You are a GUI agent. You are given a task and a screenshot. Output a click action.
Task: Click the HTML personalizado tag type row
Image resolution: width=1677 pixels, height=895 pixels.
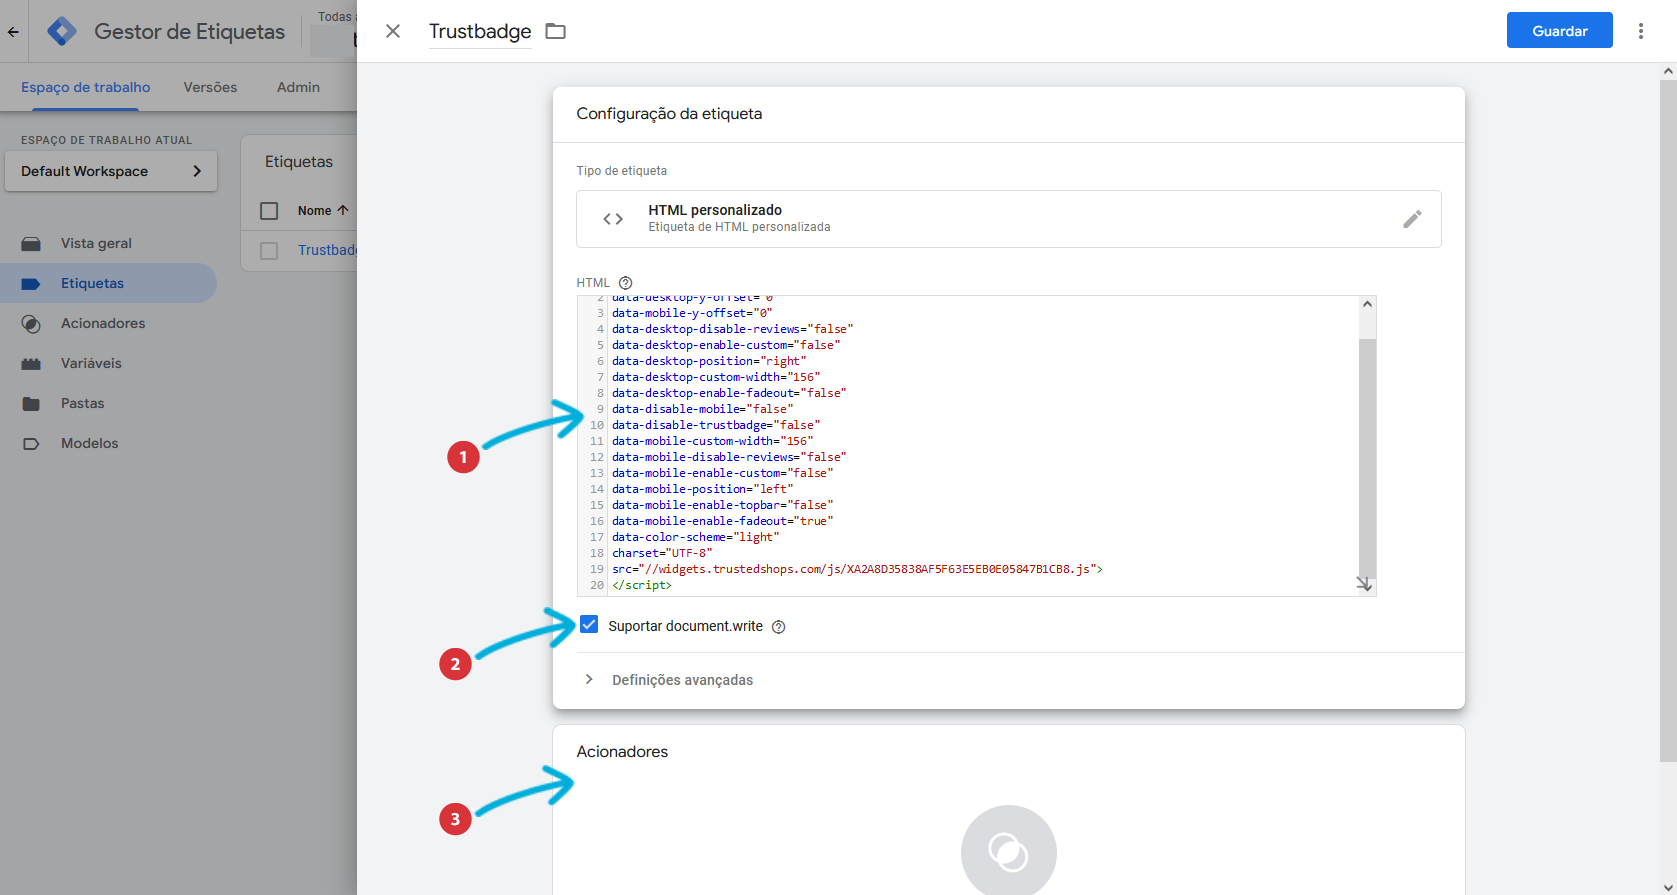tap(1008, 219)
